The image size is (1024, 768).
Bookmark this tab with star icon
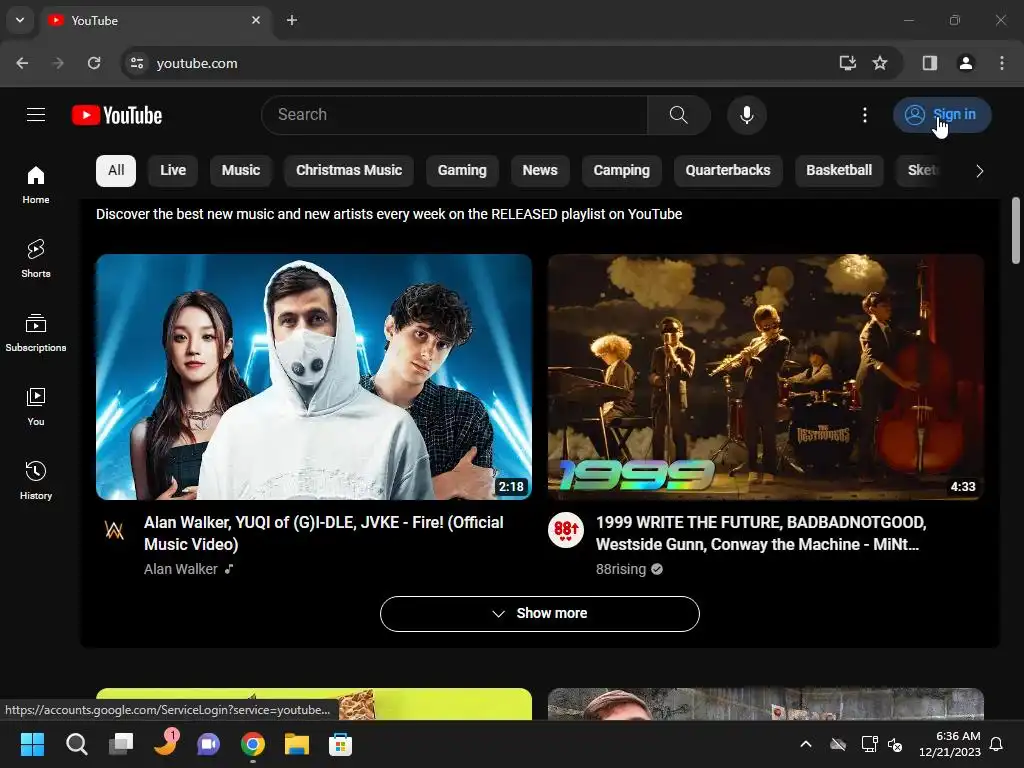click(880, 63)
